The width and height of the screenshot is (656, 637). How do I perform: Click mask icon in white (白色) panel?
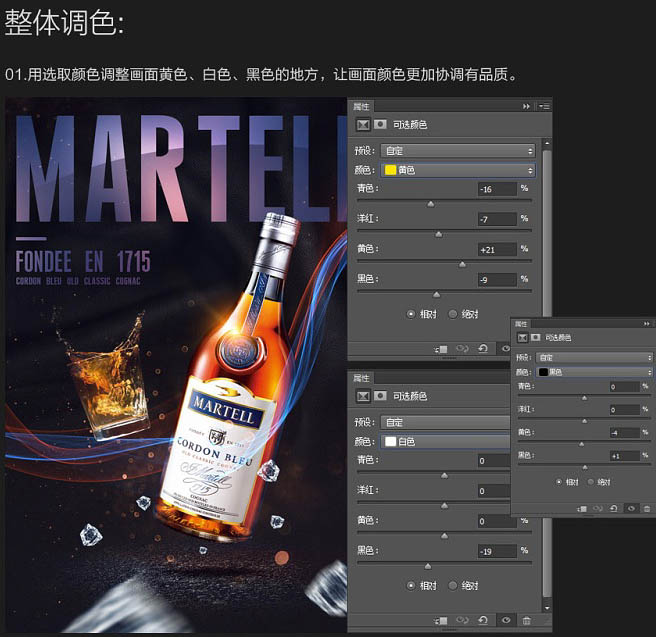pos(380,396)
